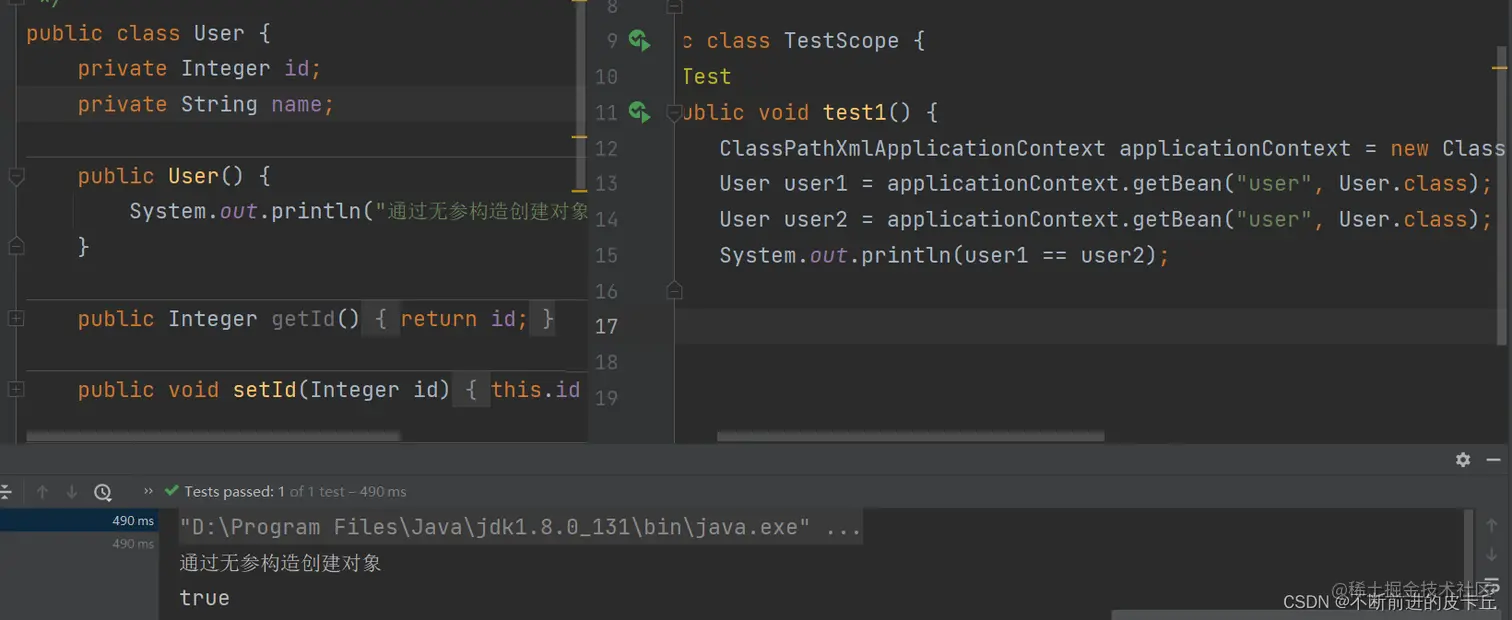Viewport: 1512px width, 620px height.
Task: Click line number 12 in TestScope gutter
Action: click(606, 148)
